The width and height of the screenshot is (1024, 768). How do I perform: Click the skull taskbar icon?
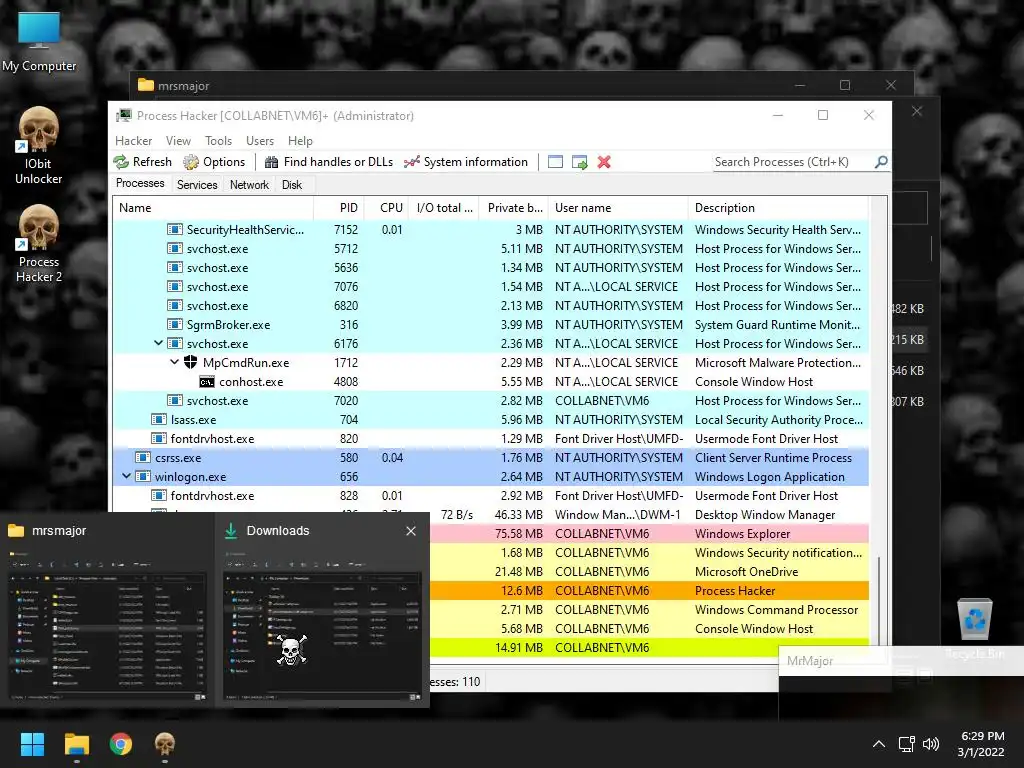tap(165, 744)
